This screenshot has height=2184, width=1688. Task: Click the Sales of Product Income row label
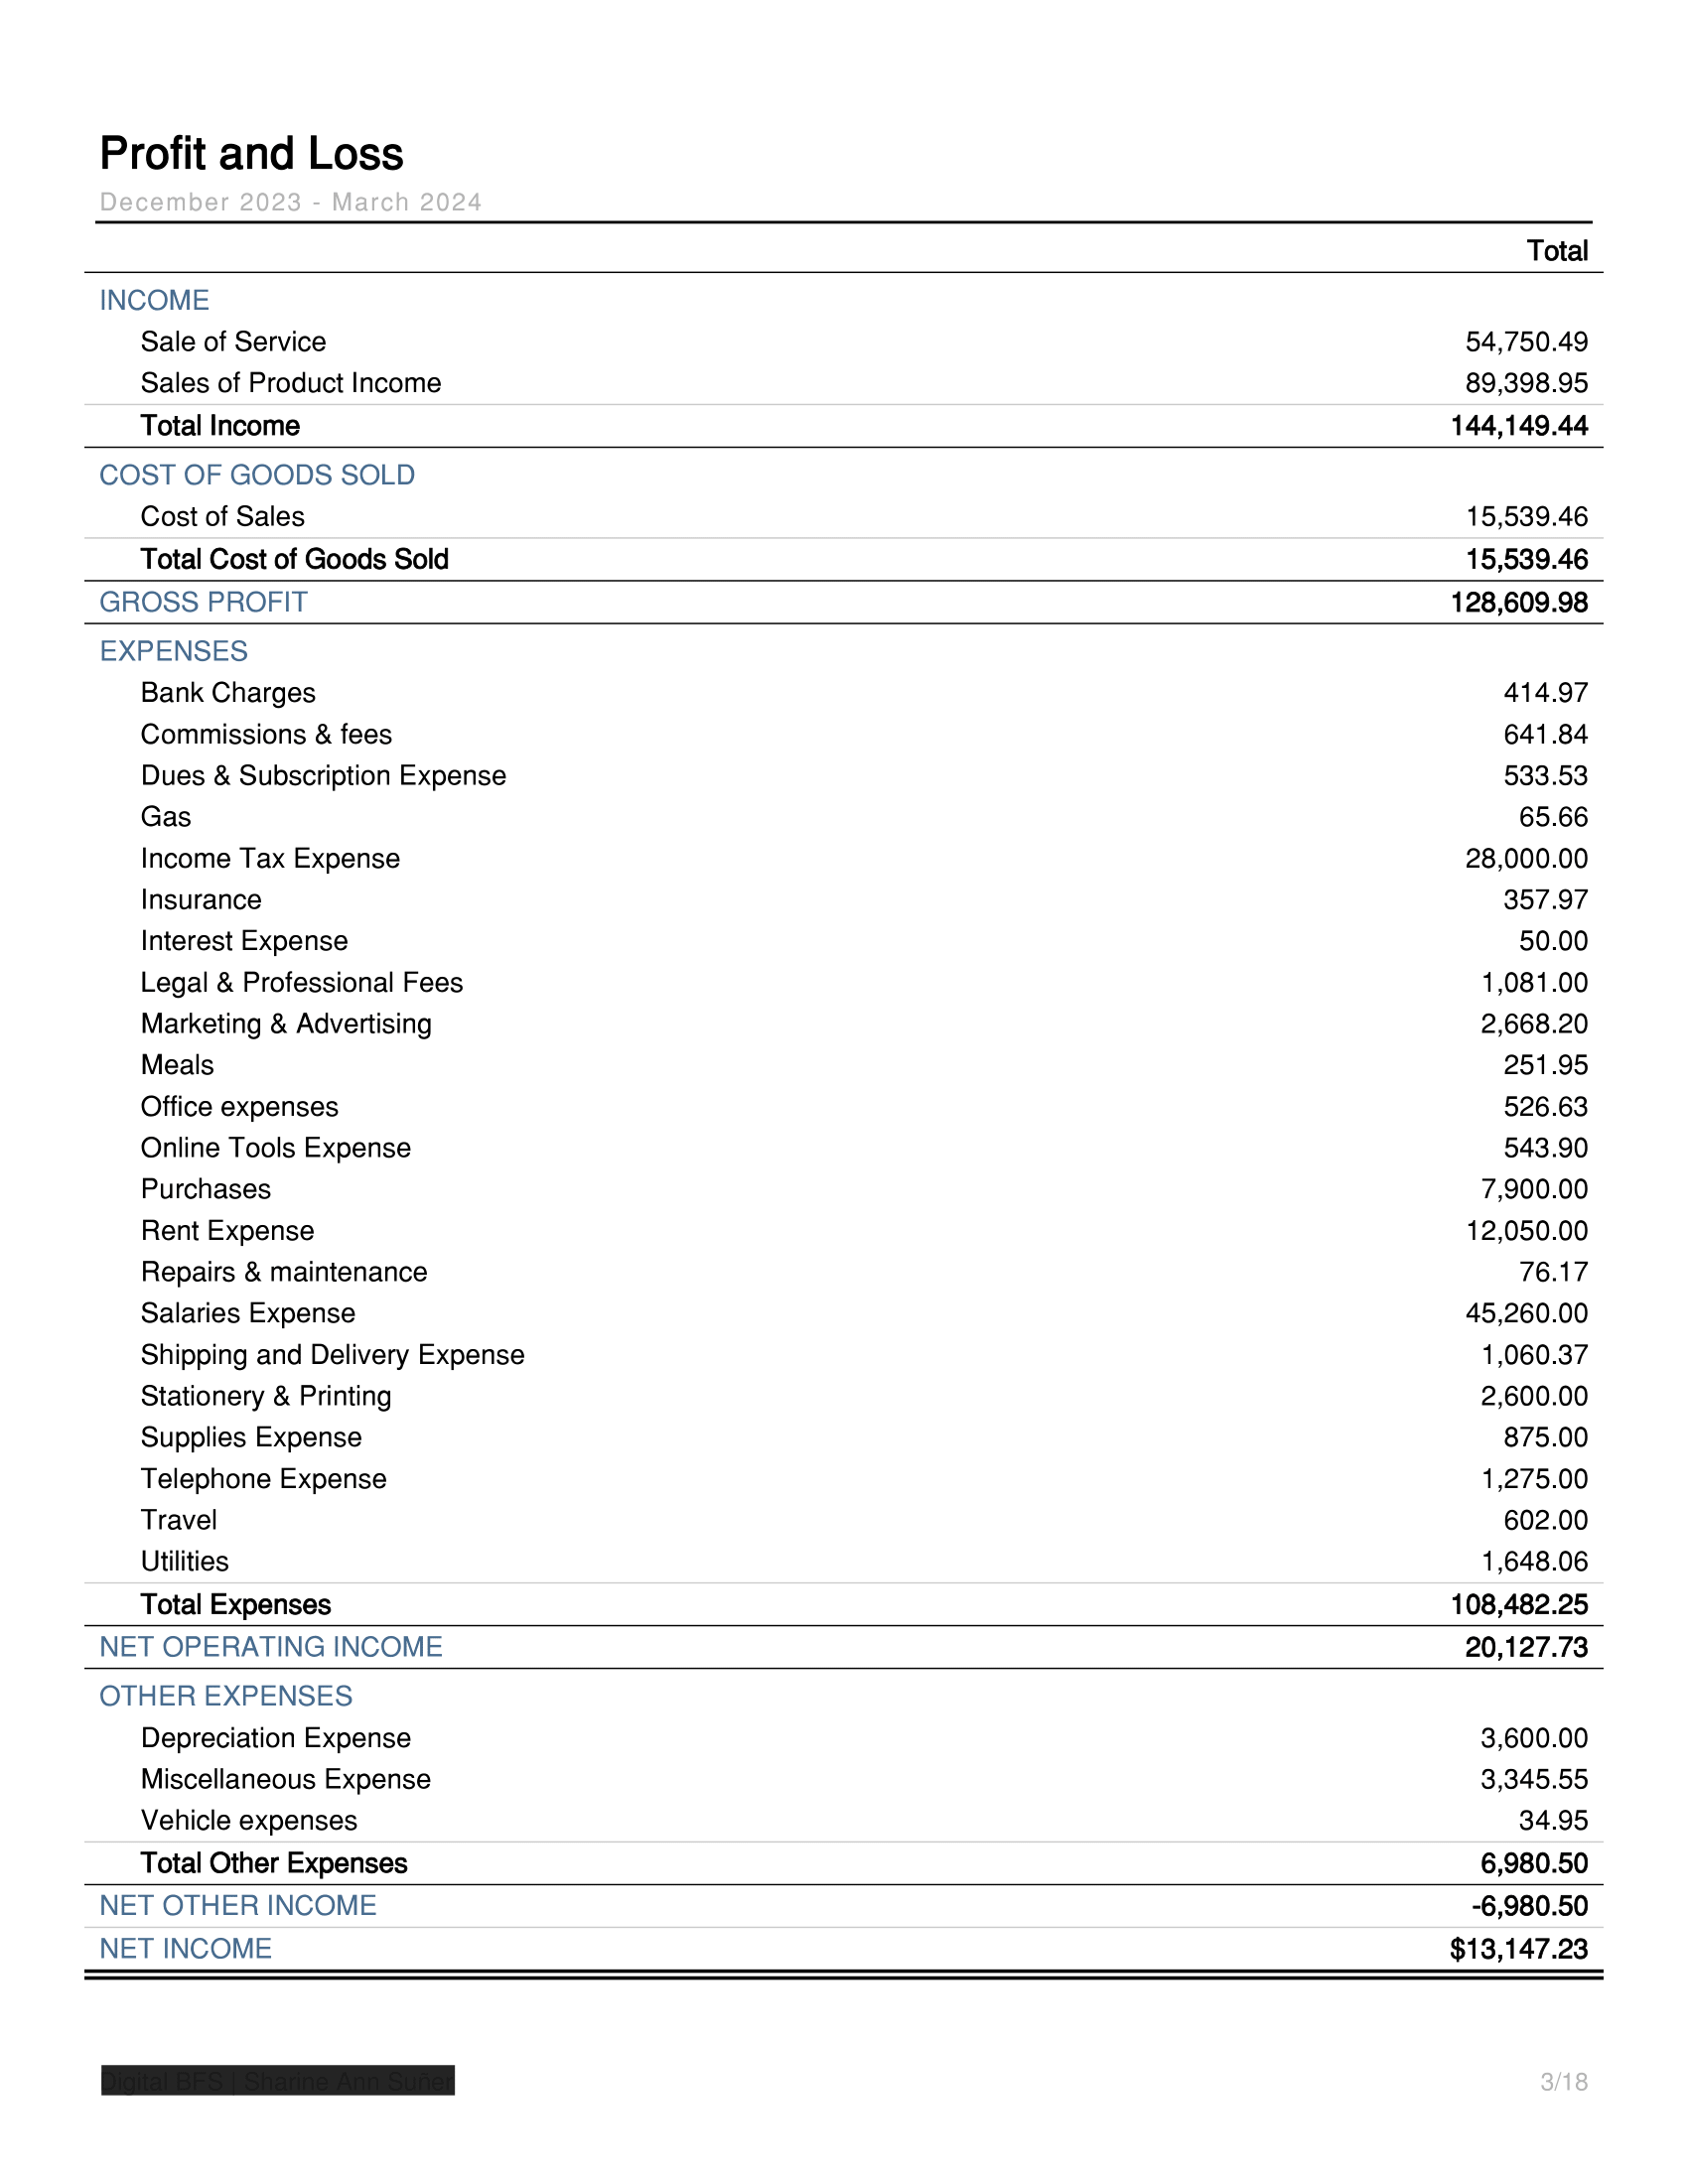click(290, 383)
